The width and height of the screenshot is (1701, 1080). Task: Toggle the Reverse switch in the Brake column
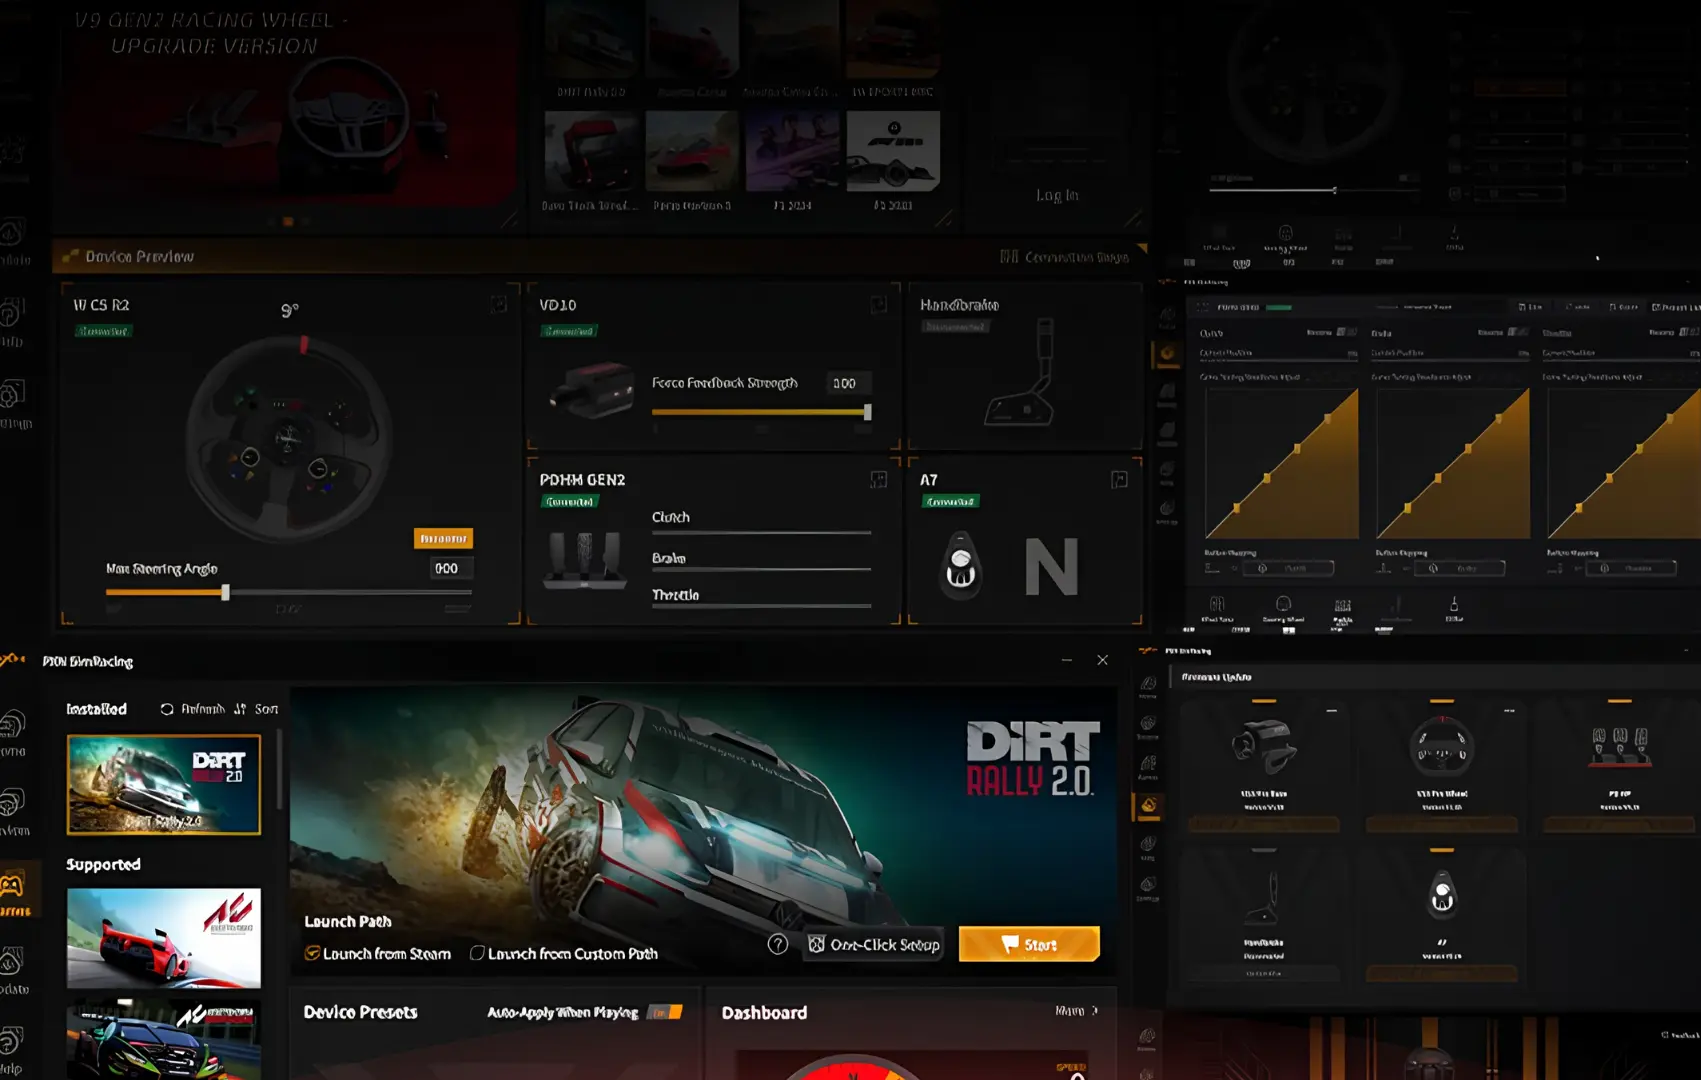[1517, 332]
